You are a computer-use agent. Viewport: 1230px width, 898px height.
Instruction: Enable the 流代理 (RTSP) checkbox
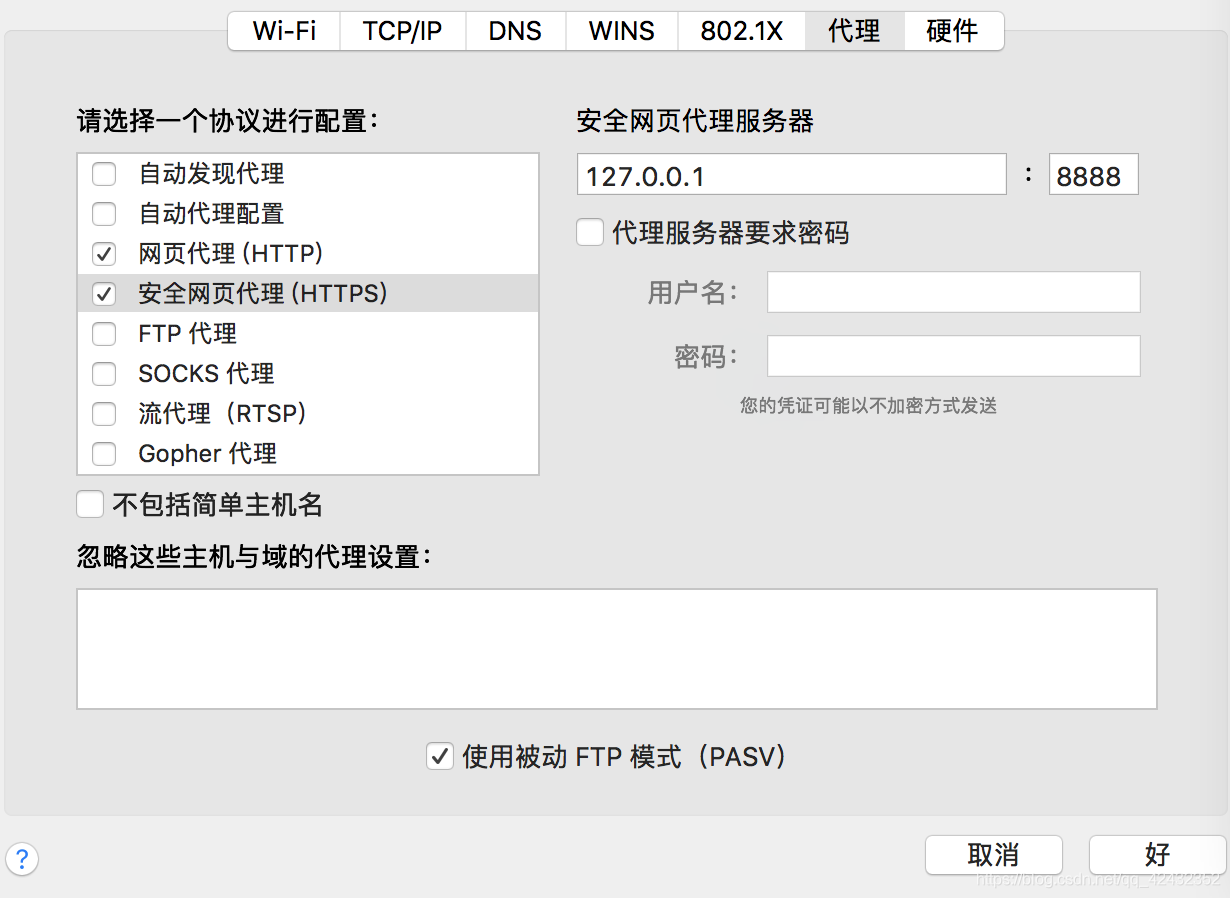tap(104, 414)
